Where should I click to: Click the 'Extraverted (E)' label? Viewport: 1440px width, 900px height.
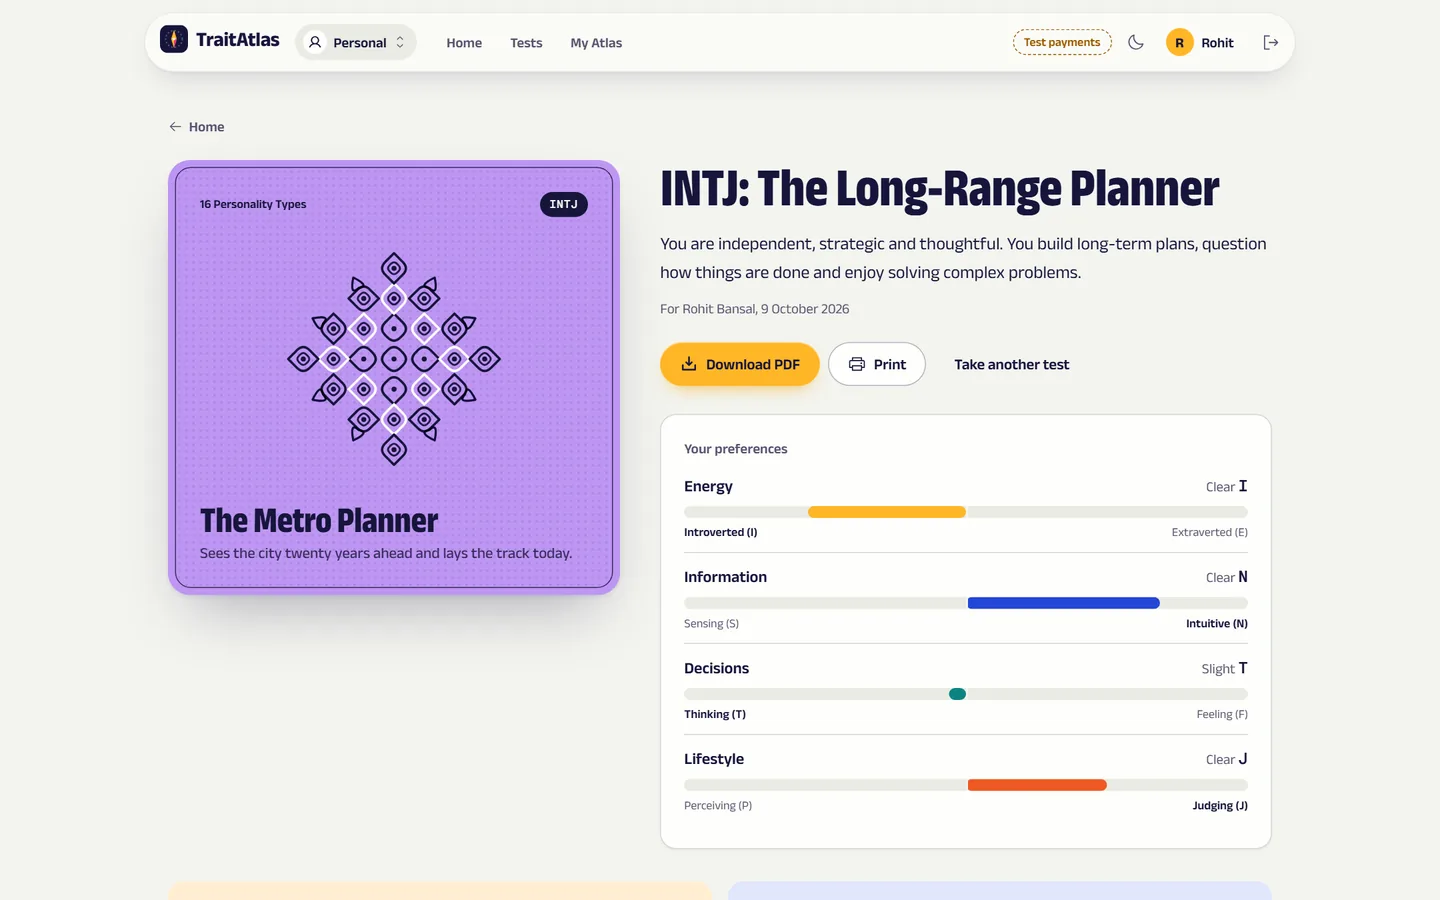1210,532
